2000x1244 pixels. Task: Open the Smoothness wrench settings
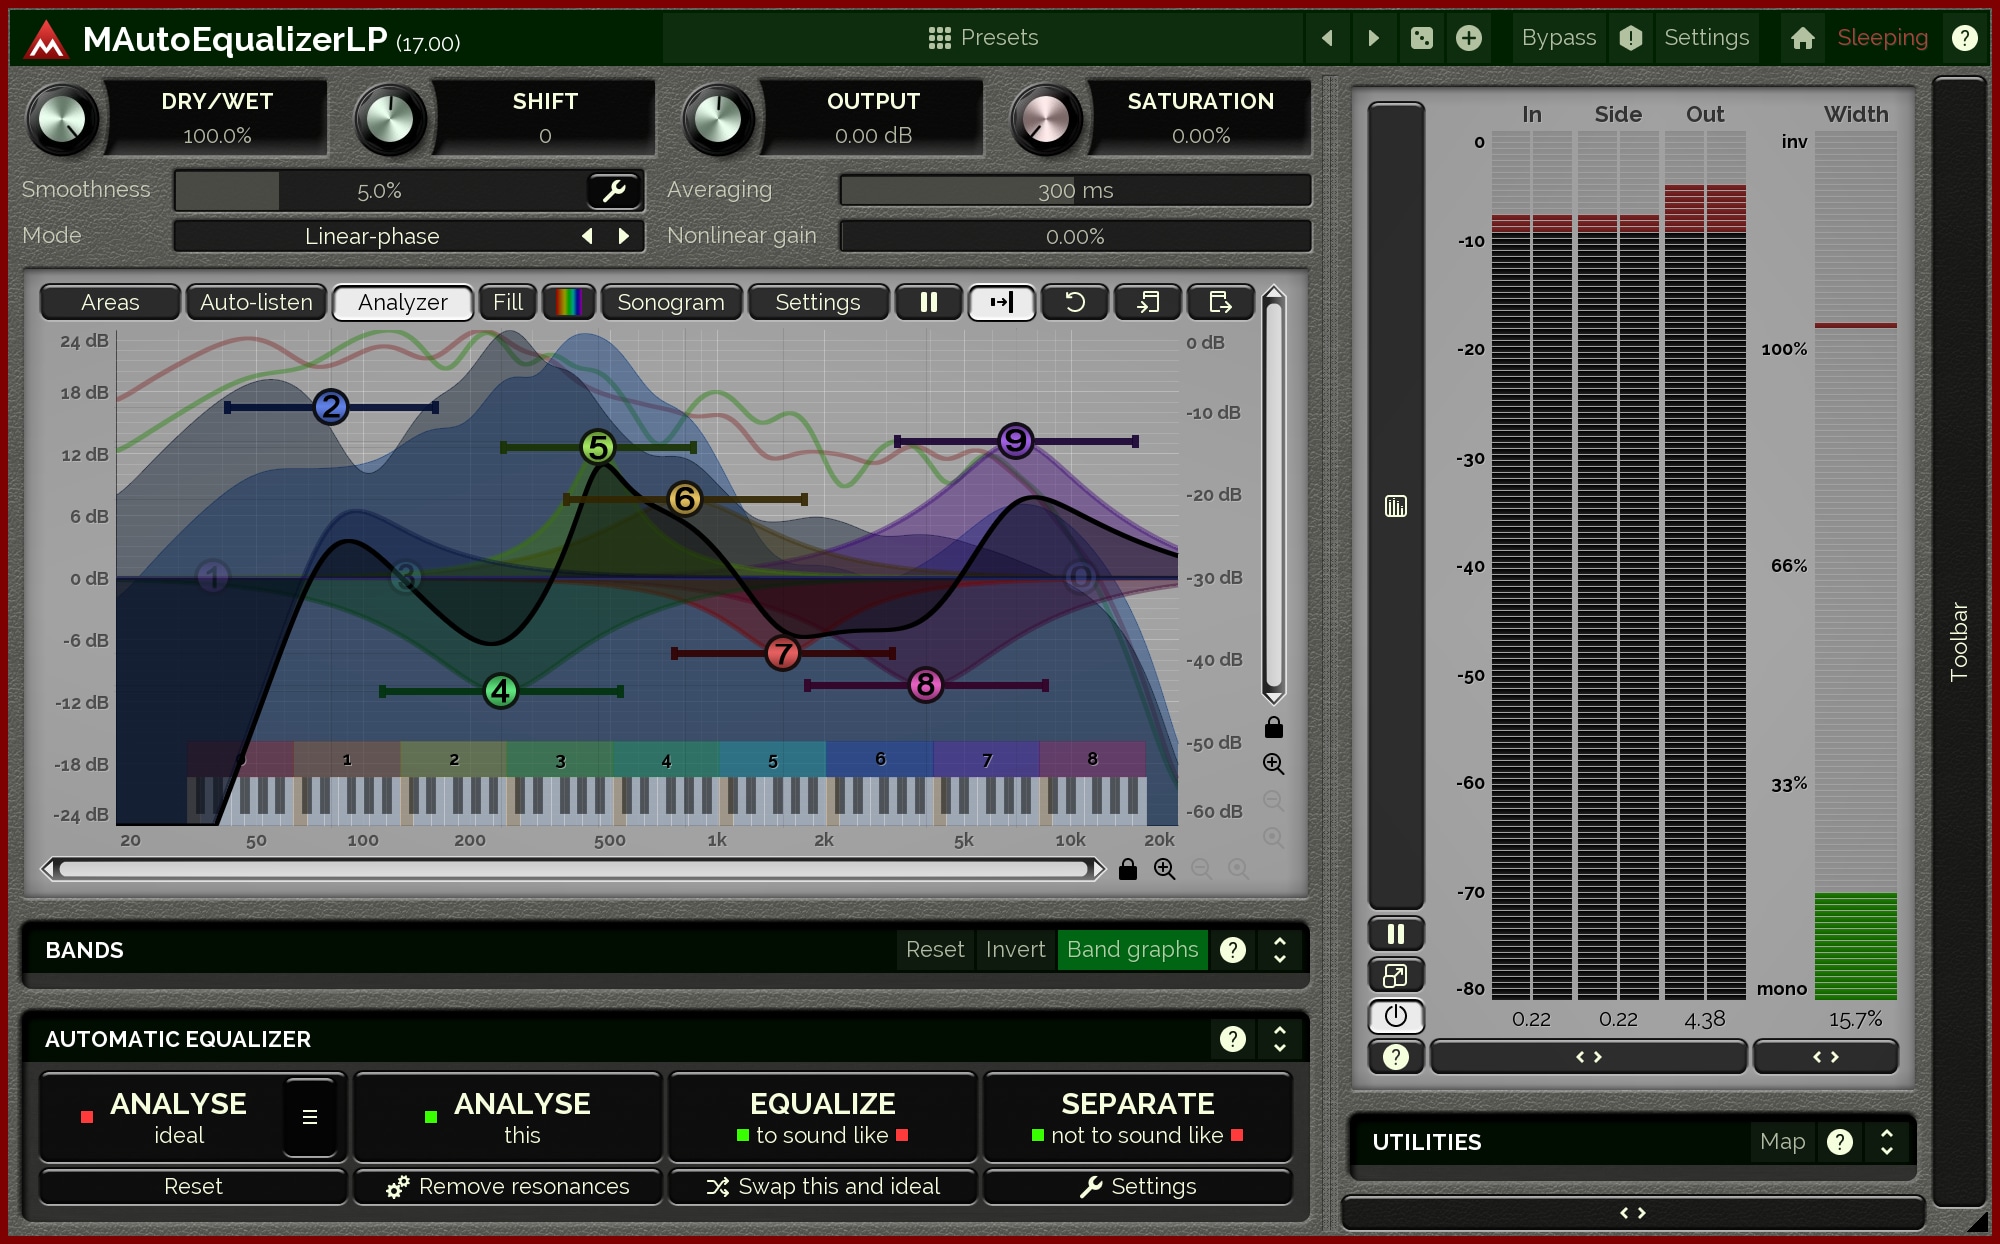613,190
